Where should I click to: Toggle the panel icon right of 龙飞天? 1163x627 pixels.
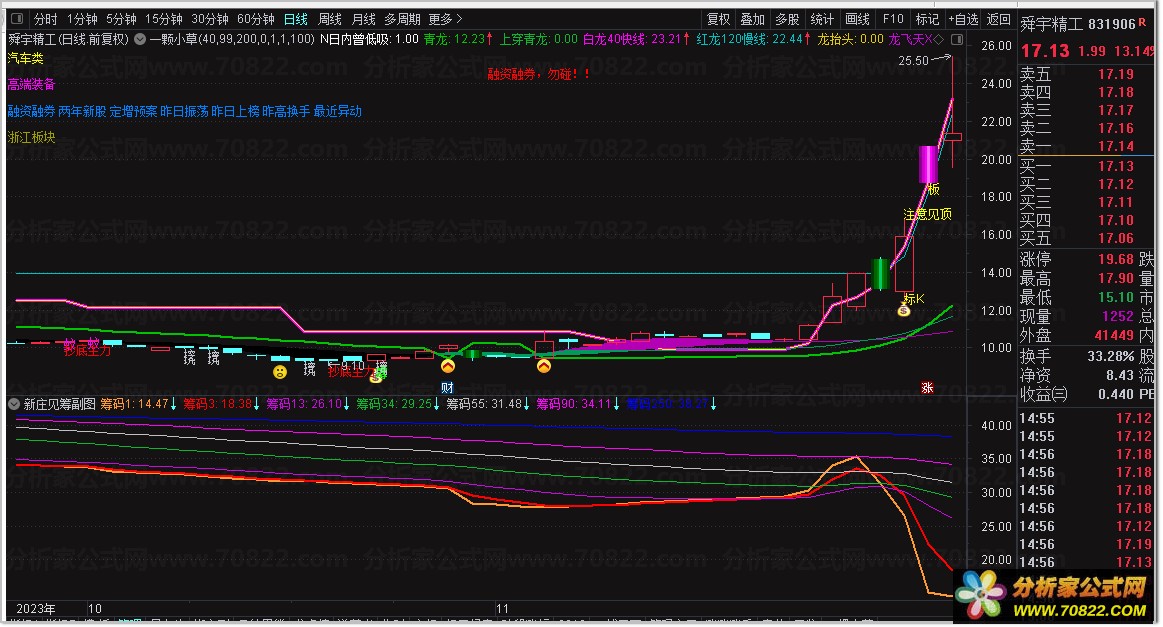pyautogui.click(x=958, y=39)
